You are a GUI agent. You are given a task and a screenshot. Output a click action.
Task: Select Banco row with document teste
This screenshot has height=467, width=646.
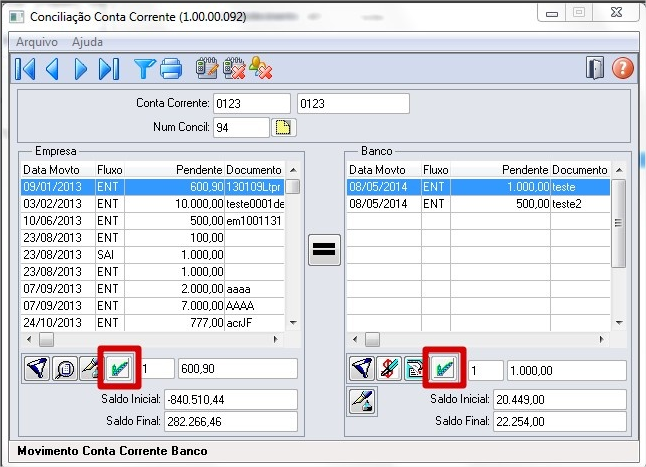click(478, 187)
